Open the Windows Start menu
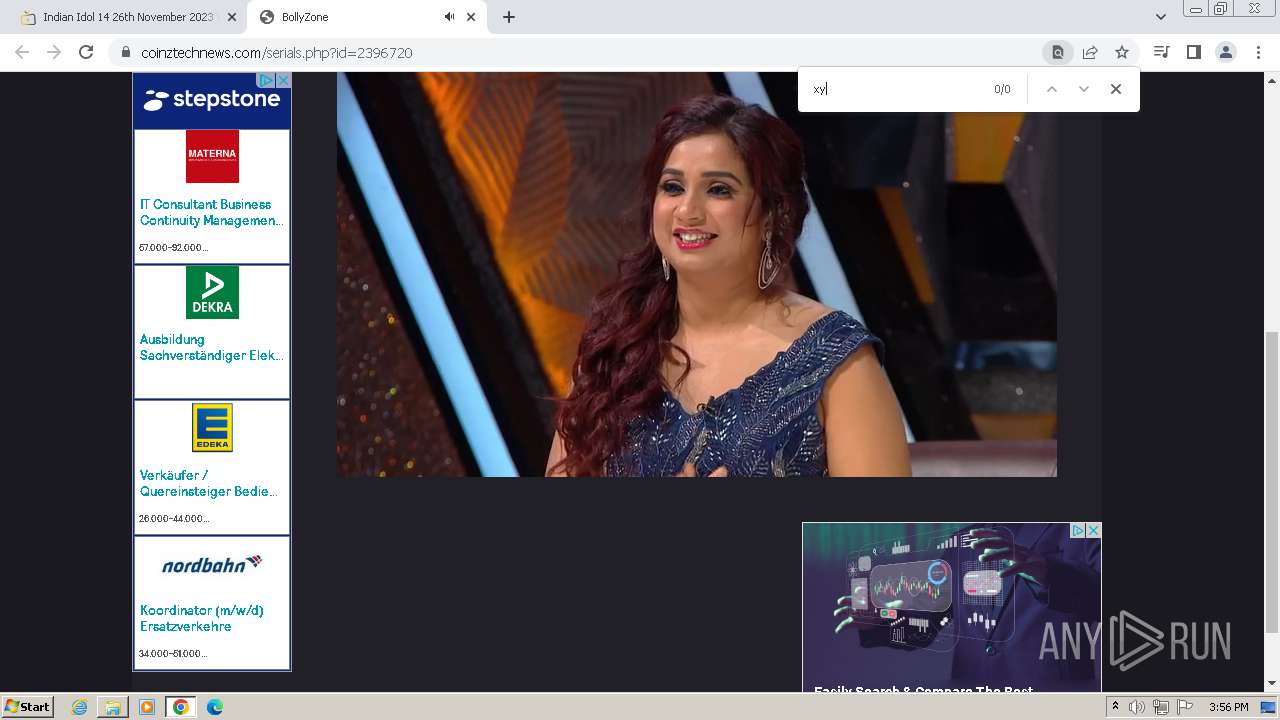Image resolution: width=1280 pixels, height=720 pixels. tap(27, 706)
